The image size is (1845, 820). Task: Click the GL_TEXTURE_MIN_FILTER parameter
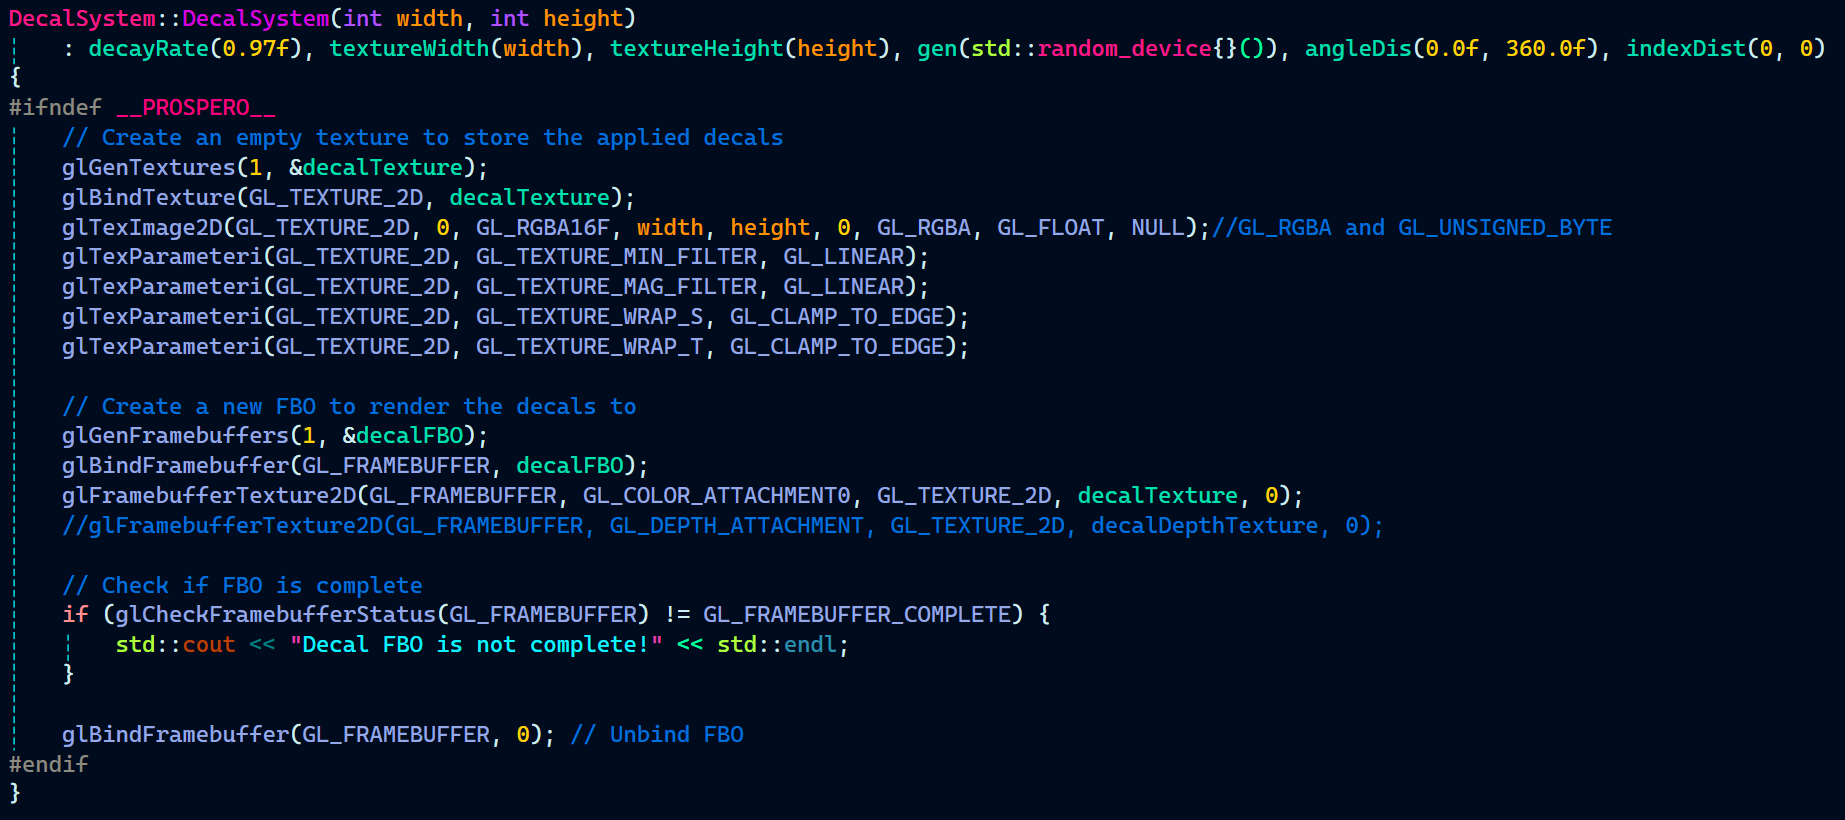616,257
